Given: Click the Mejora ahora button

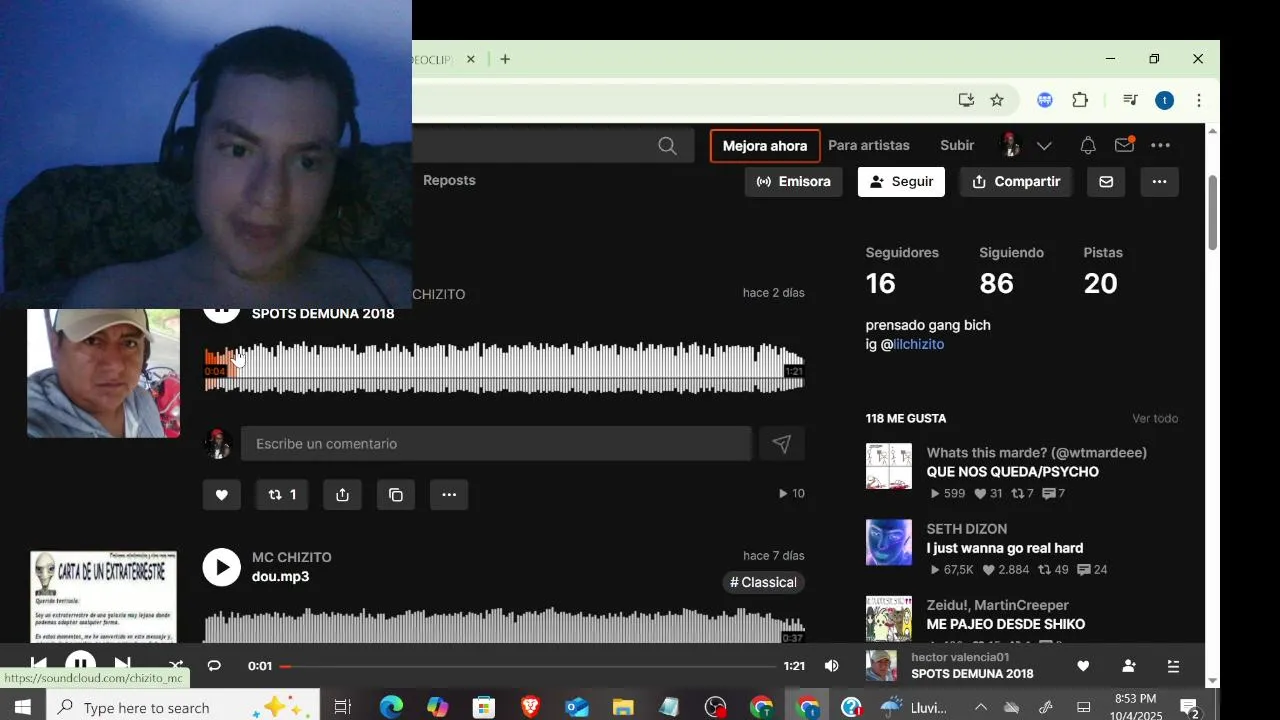Looking at the screenshot, I should (765, 146).
